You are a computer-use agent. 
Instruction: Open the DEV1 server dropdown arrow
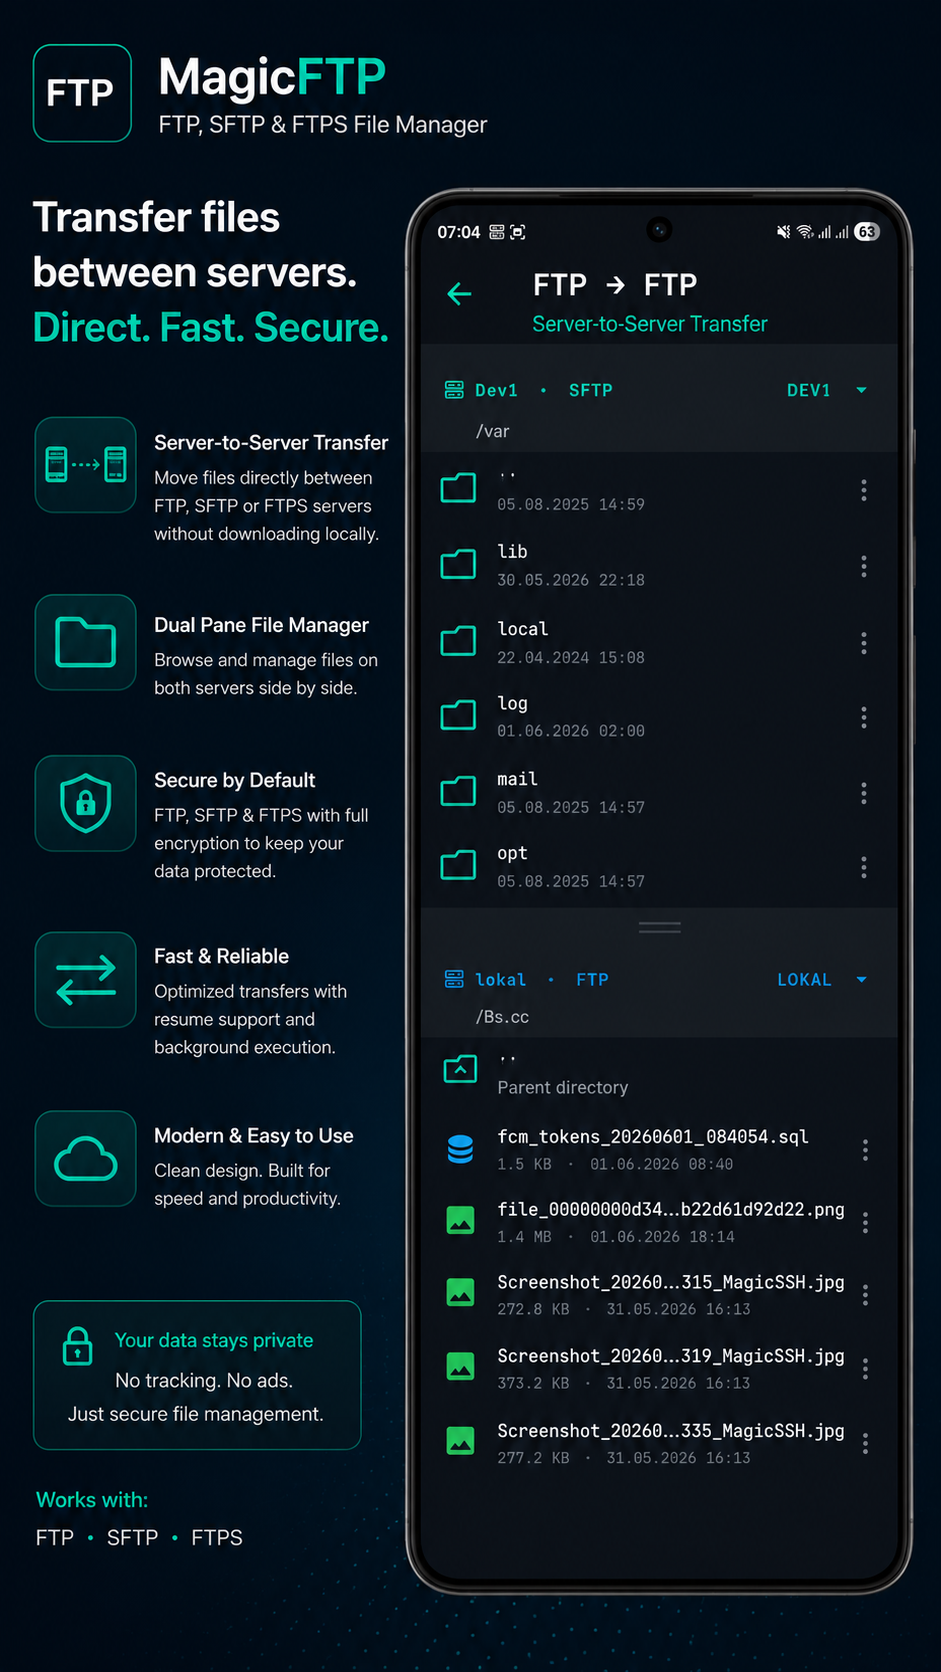(x=861, y=390)
